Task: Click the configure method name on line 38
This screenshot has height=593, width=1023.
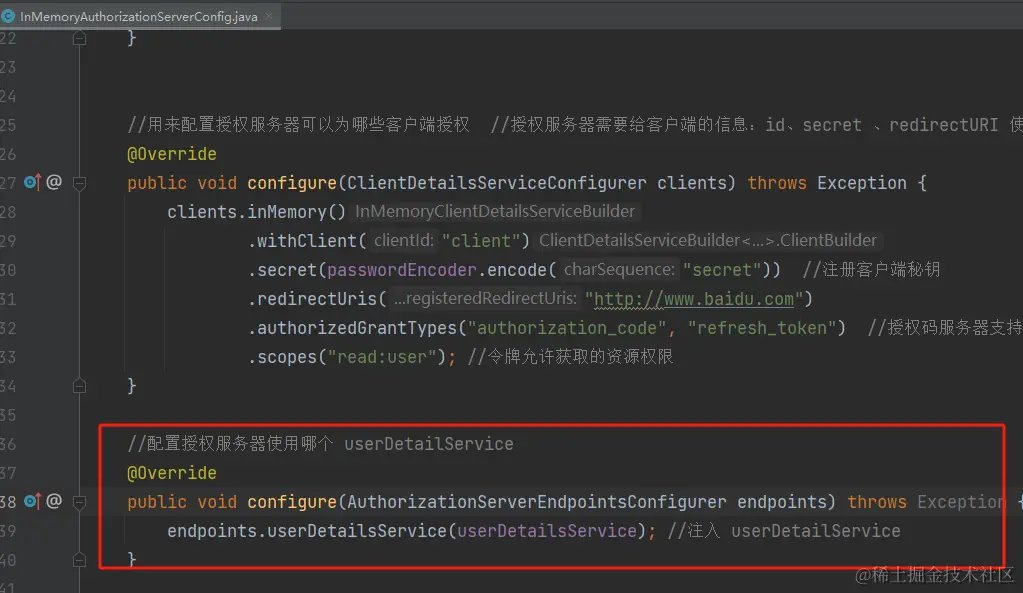Action: [x=292, y=502]
